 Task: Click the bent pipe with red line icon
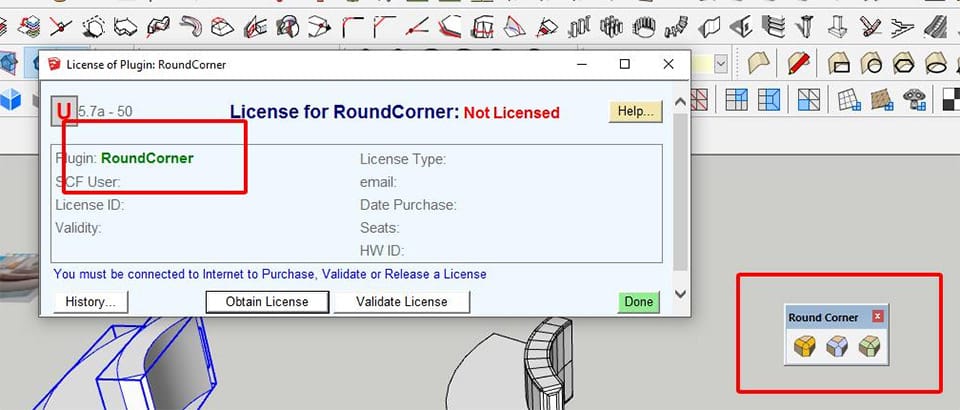click(x=159, y=27)
